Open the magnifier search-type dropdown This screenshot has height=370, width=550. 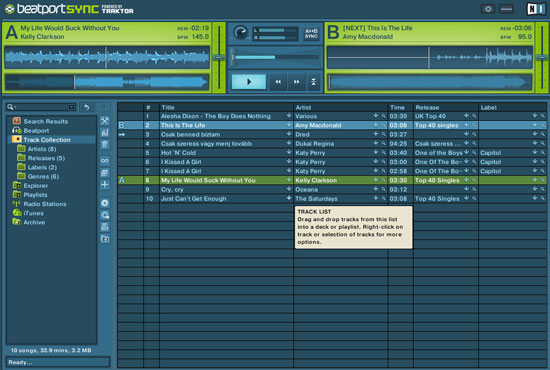[x=11, y=107]
